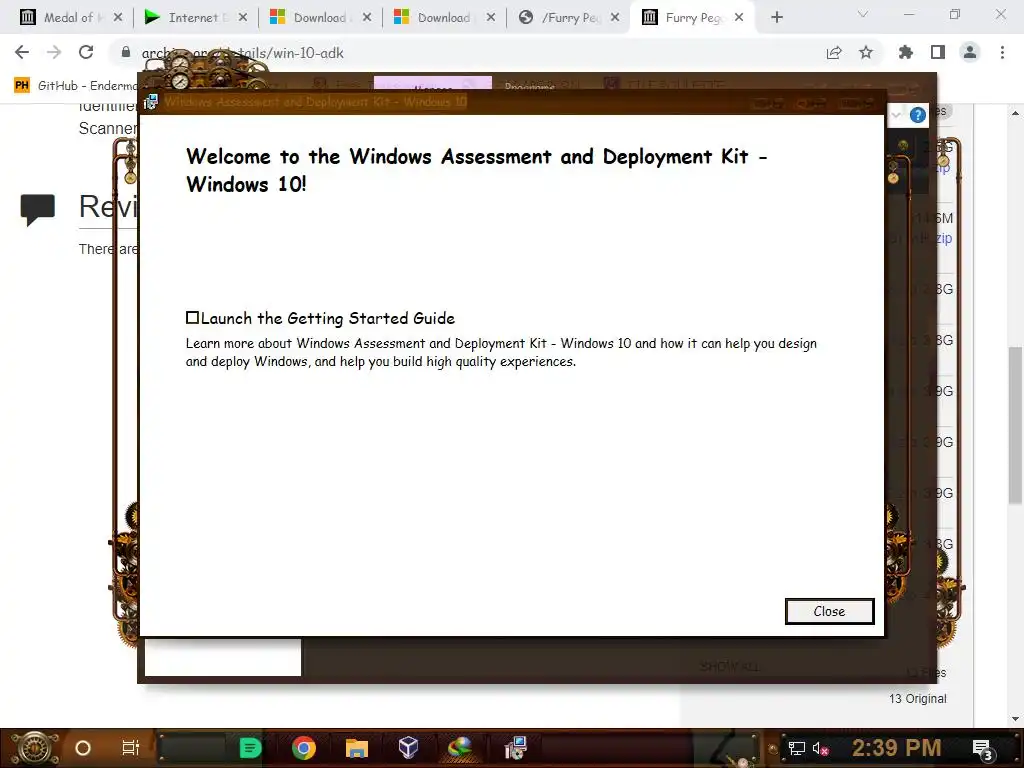Open the second Microsoft Download tab
This screenshot has width=1024, height=768.
click(445, 18)
